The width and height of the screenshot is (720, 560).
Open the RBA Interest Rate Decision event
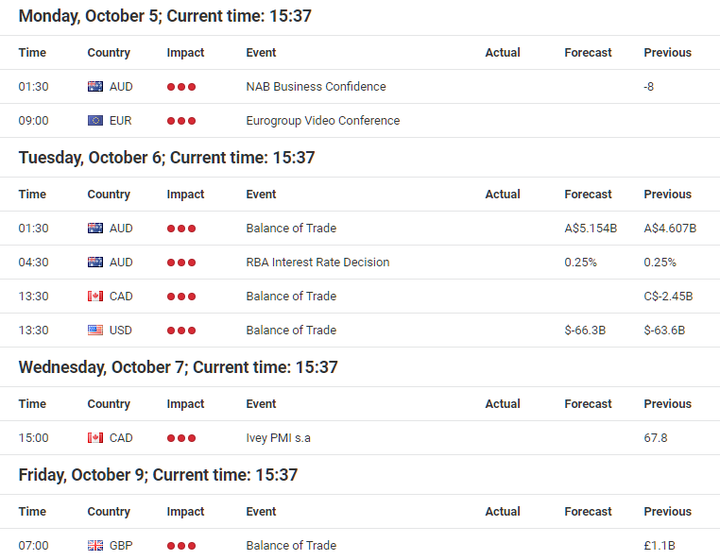317,263
